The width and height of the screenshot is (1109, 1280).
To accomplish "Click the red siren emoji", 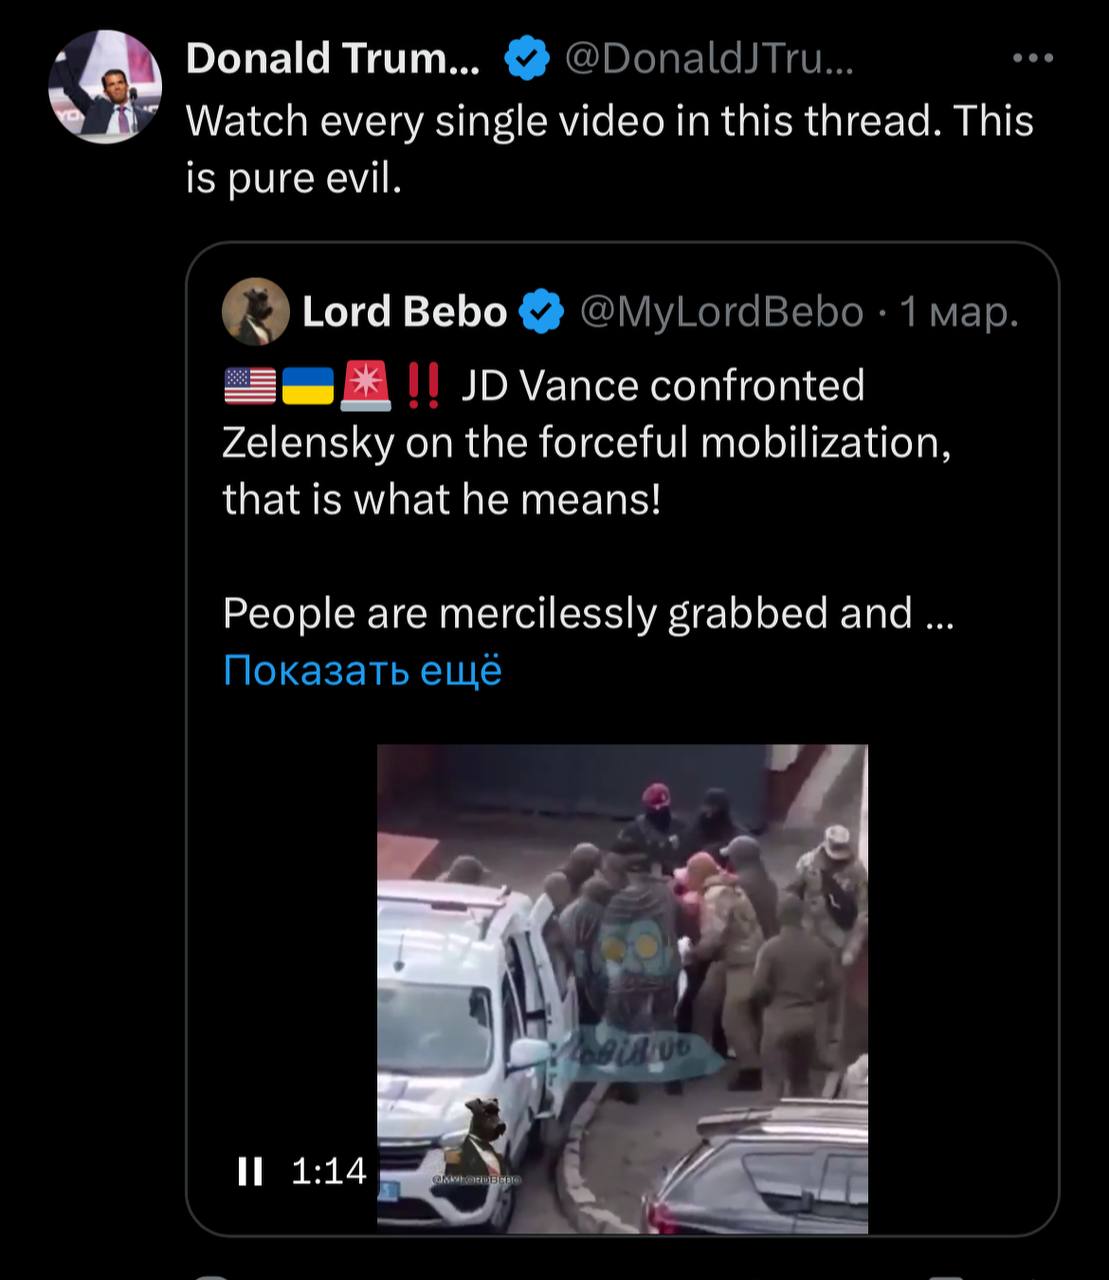I will click(366, 386).
